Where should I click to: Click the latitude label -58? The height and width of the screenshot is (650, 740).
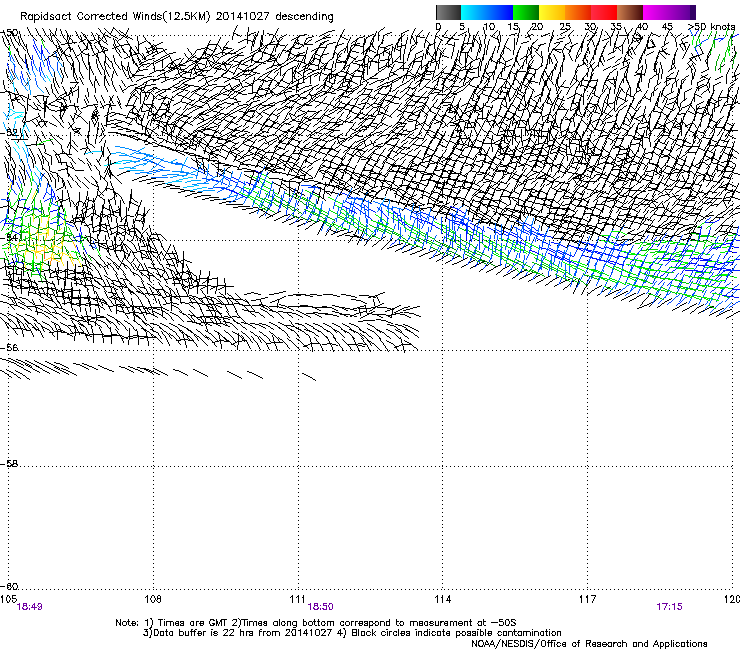click(9, 464)
